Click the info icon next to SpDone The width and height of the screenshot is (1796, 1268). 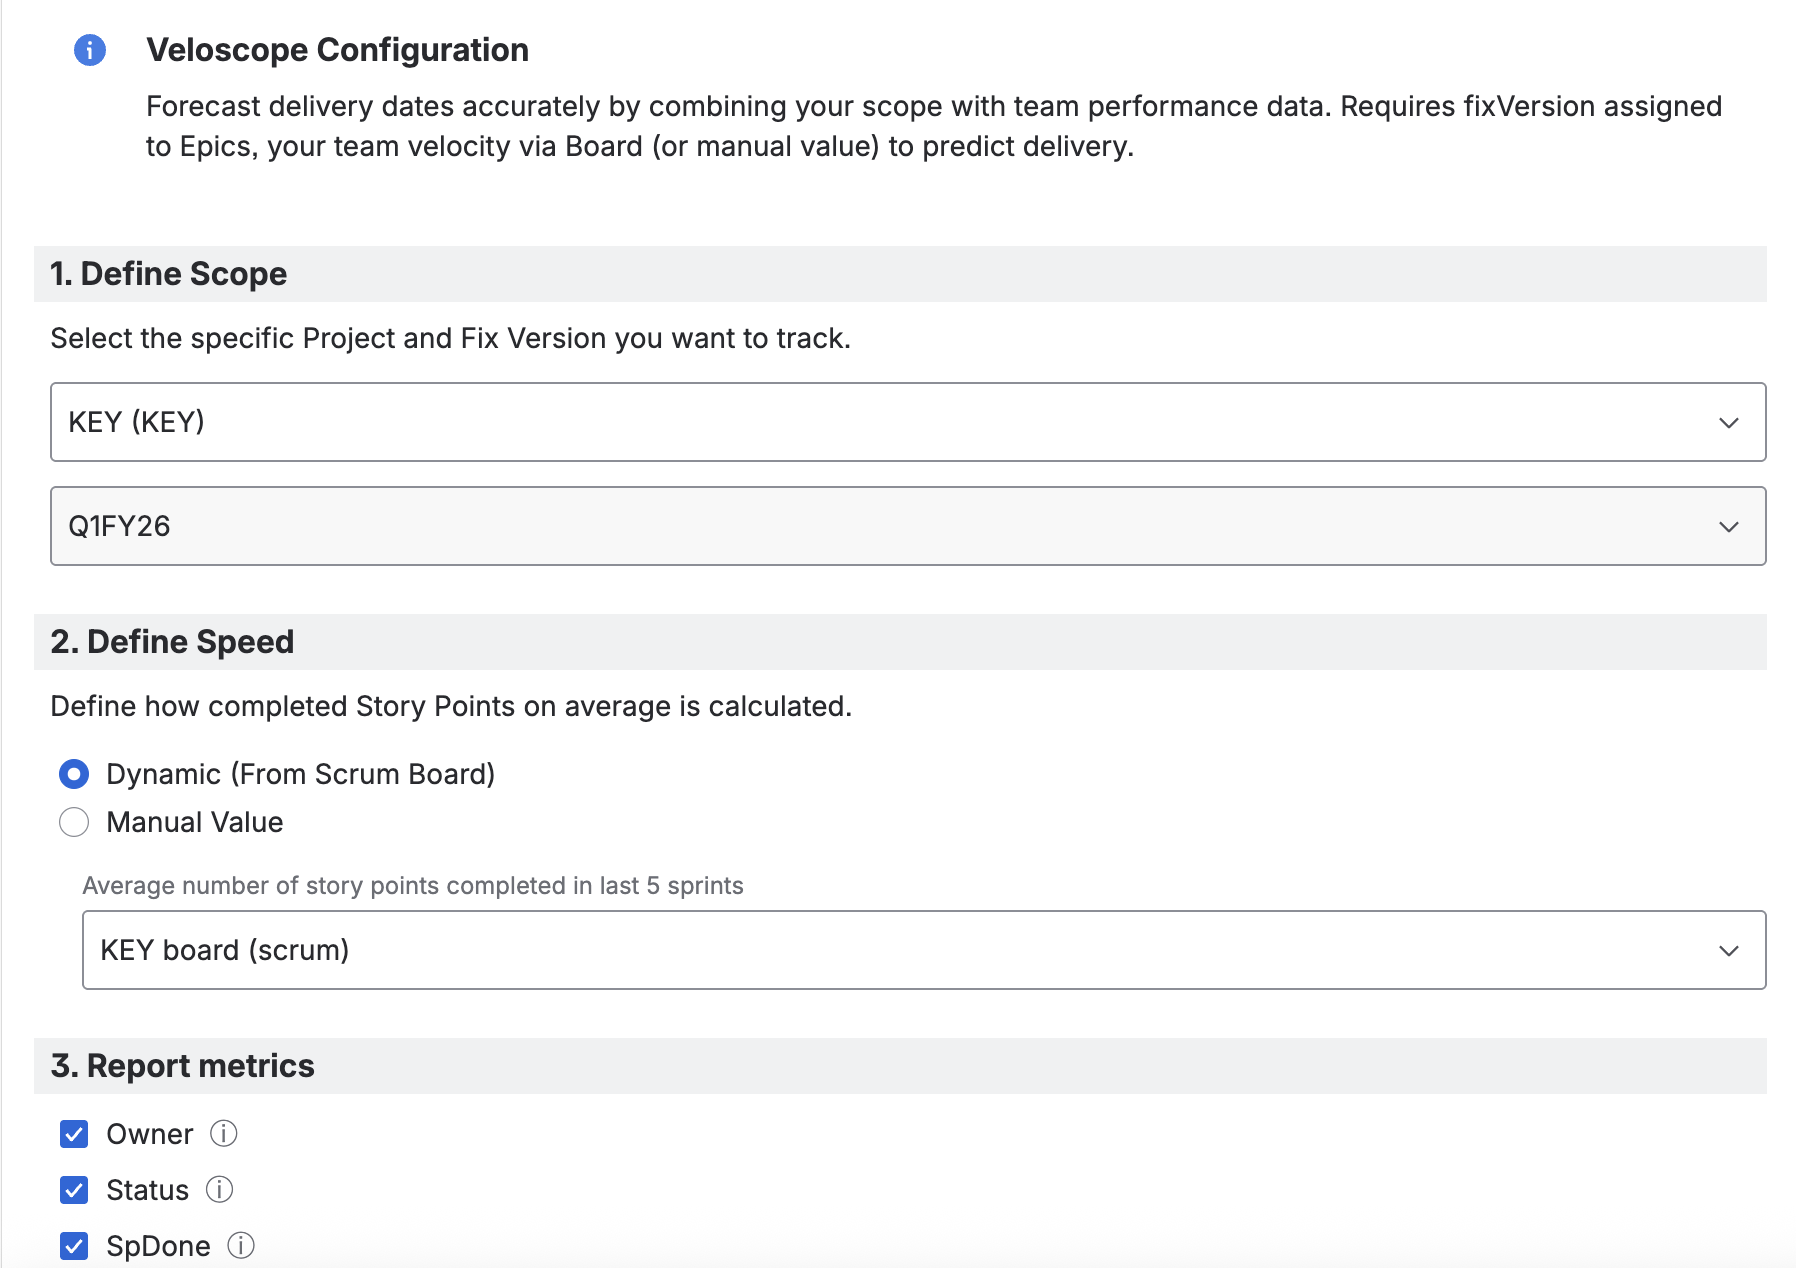(241, 1245)
